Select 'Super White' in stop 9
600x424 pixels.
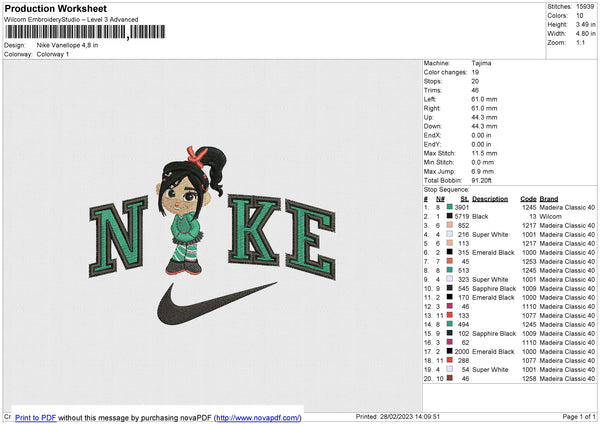coord(490,279)
